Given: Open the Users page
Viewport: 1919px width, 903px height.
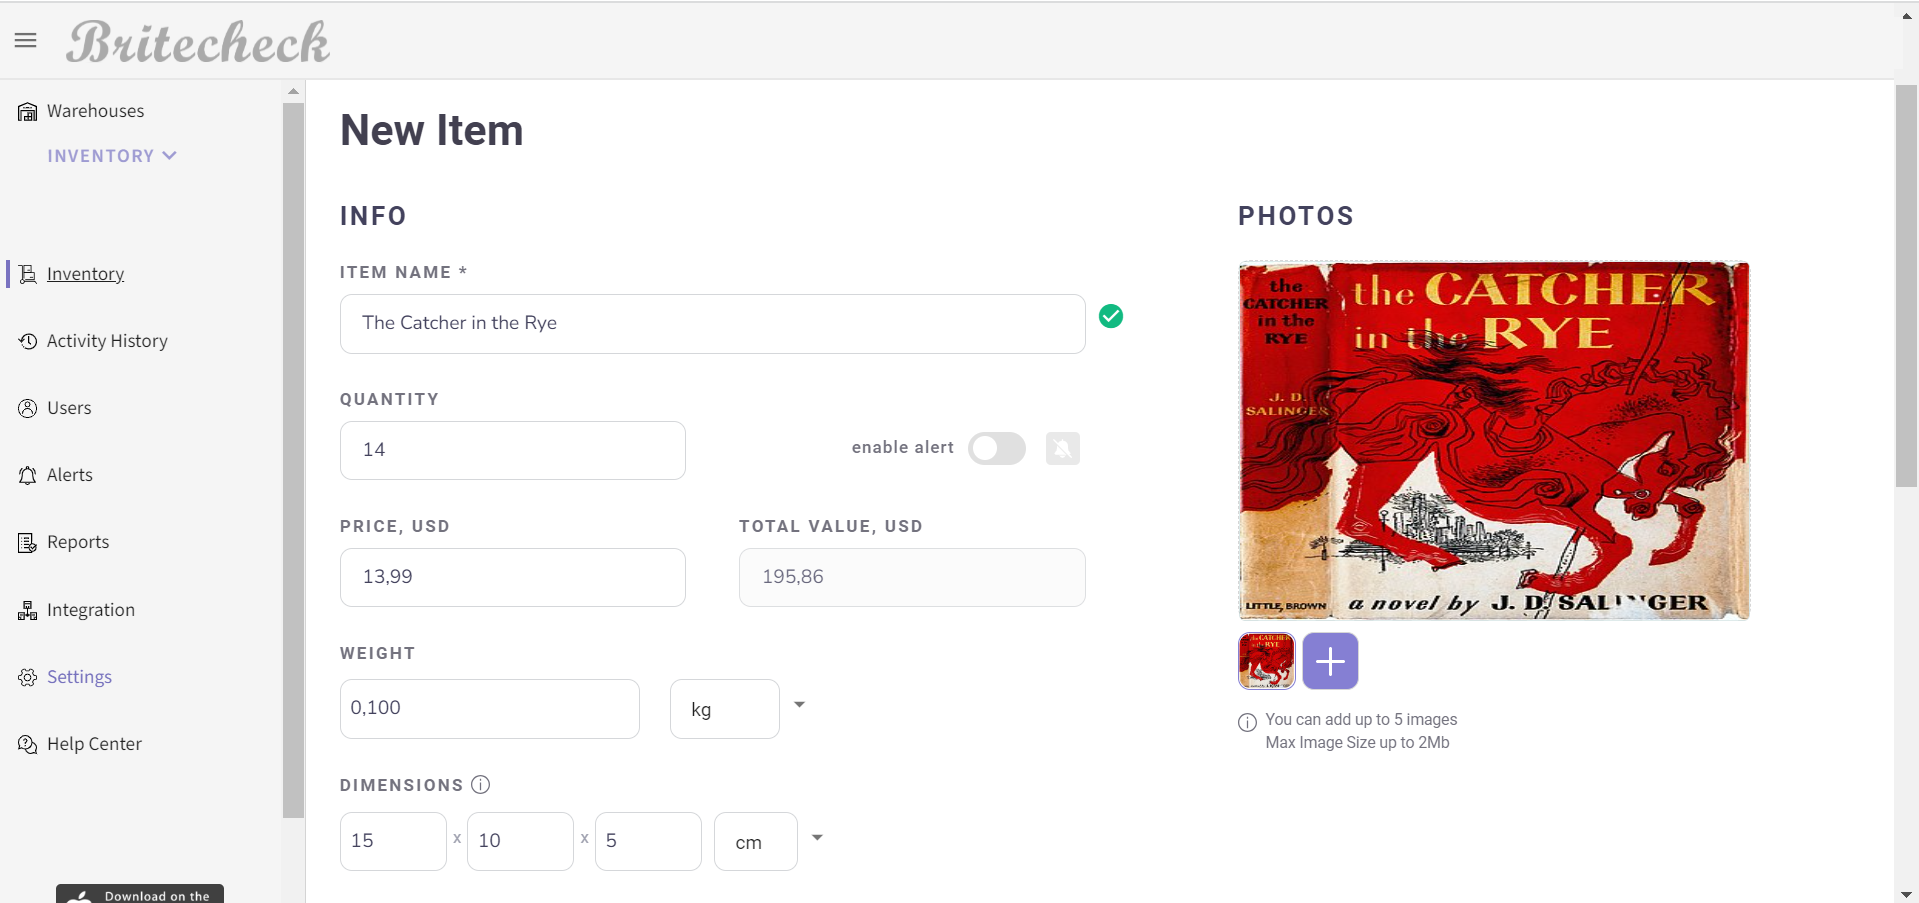Looking at the screenshot, I should 69,408.
